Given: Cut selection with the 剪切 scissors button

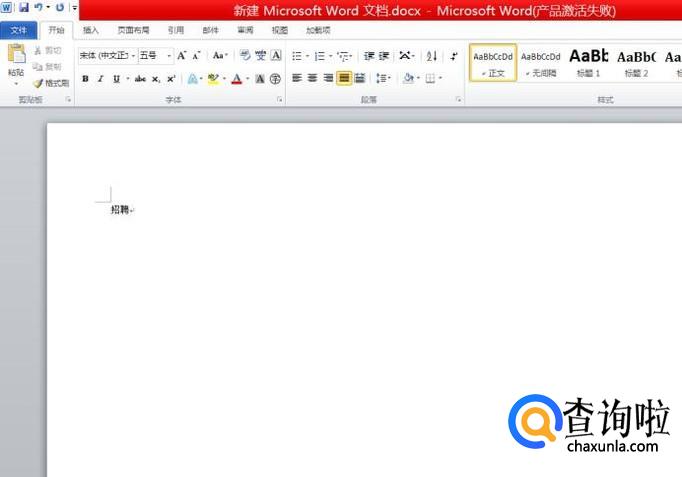Looking at the screenshot, I should (x=48, y=50).
